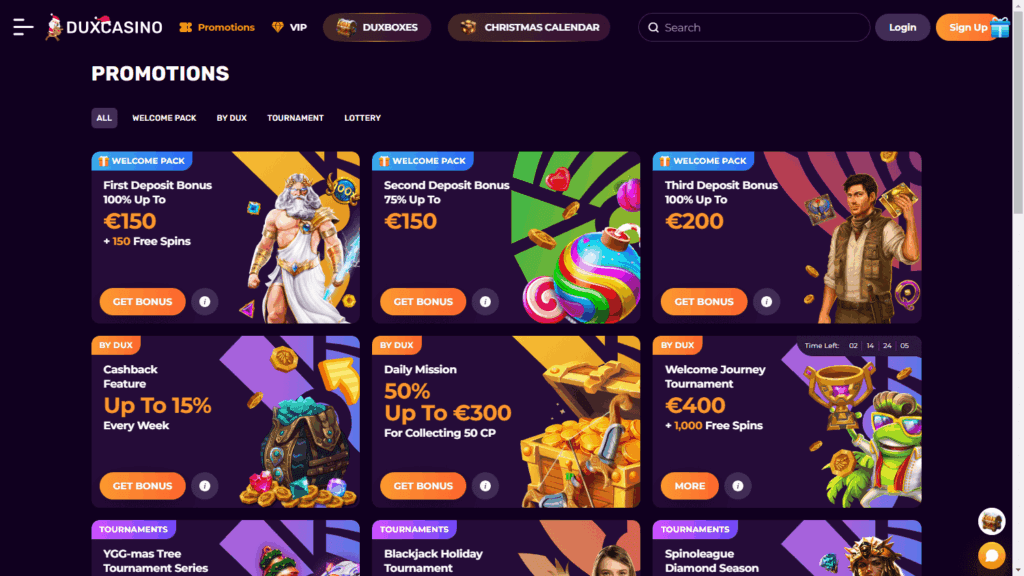Viewport: 1024px width, 576px height.
Task: Open the Christmas Calendar
Action: 529,27
